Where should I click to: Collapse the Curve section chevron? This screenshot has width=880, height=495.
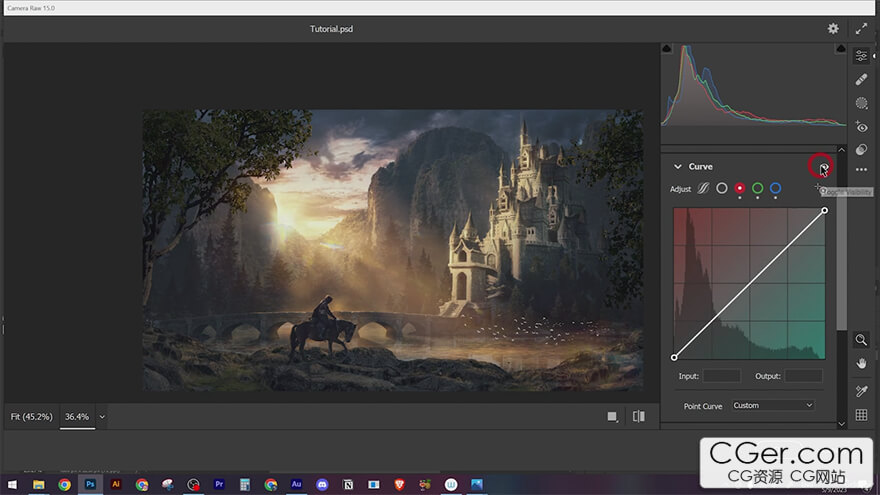(x=677, y=167)
